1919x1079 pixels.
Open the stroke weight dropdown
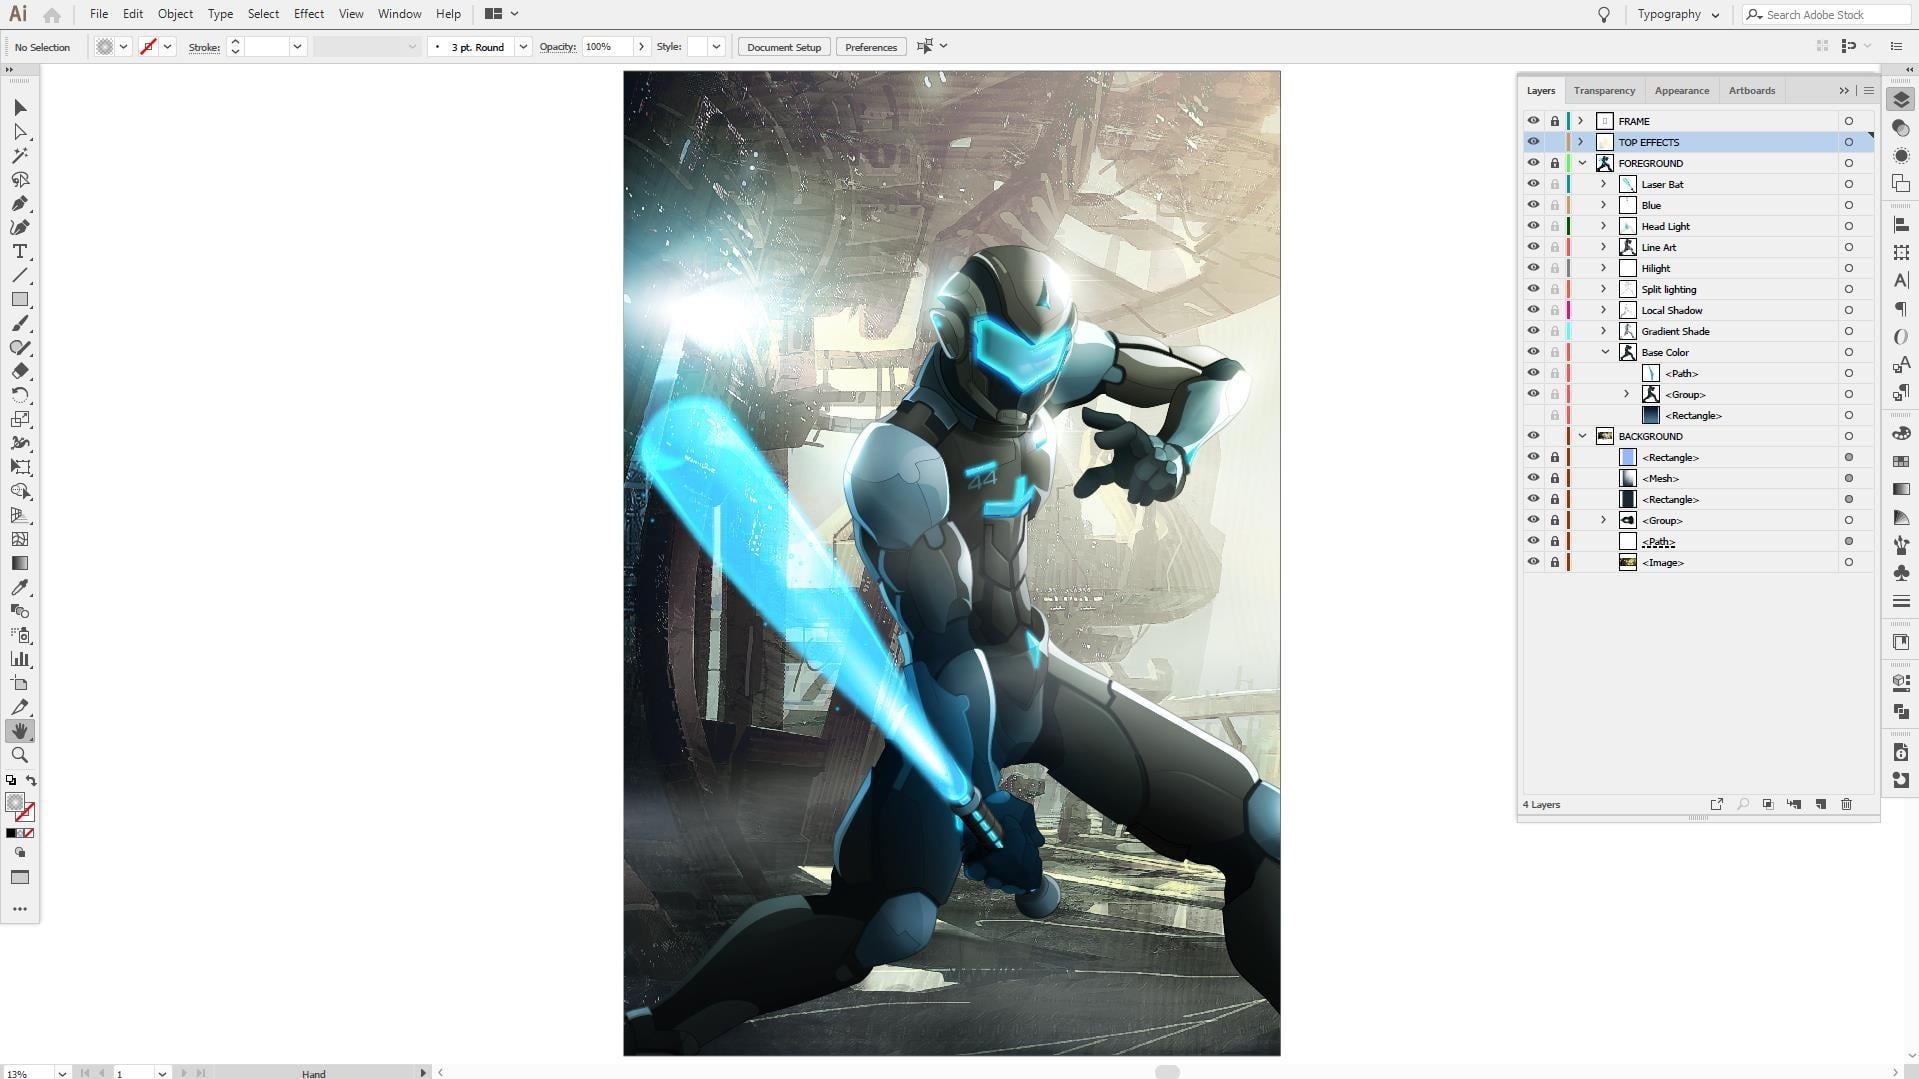[x=297, y=47]
